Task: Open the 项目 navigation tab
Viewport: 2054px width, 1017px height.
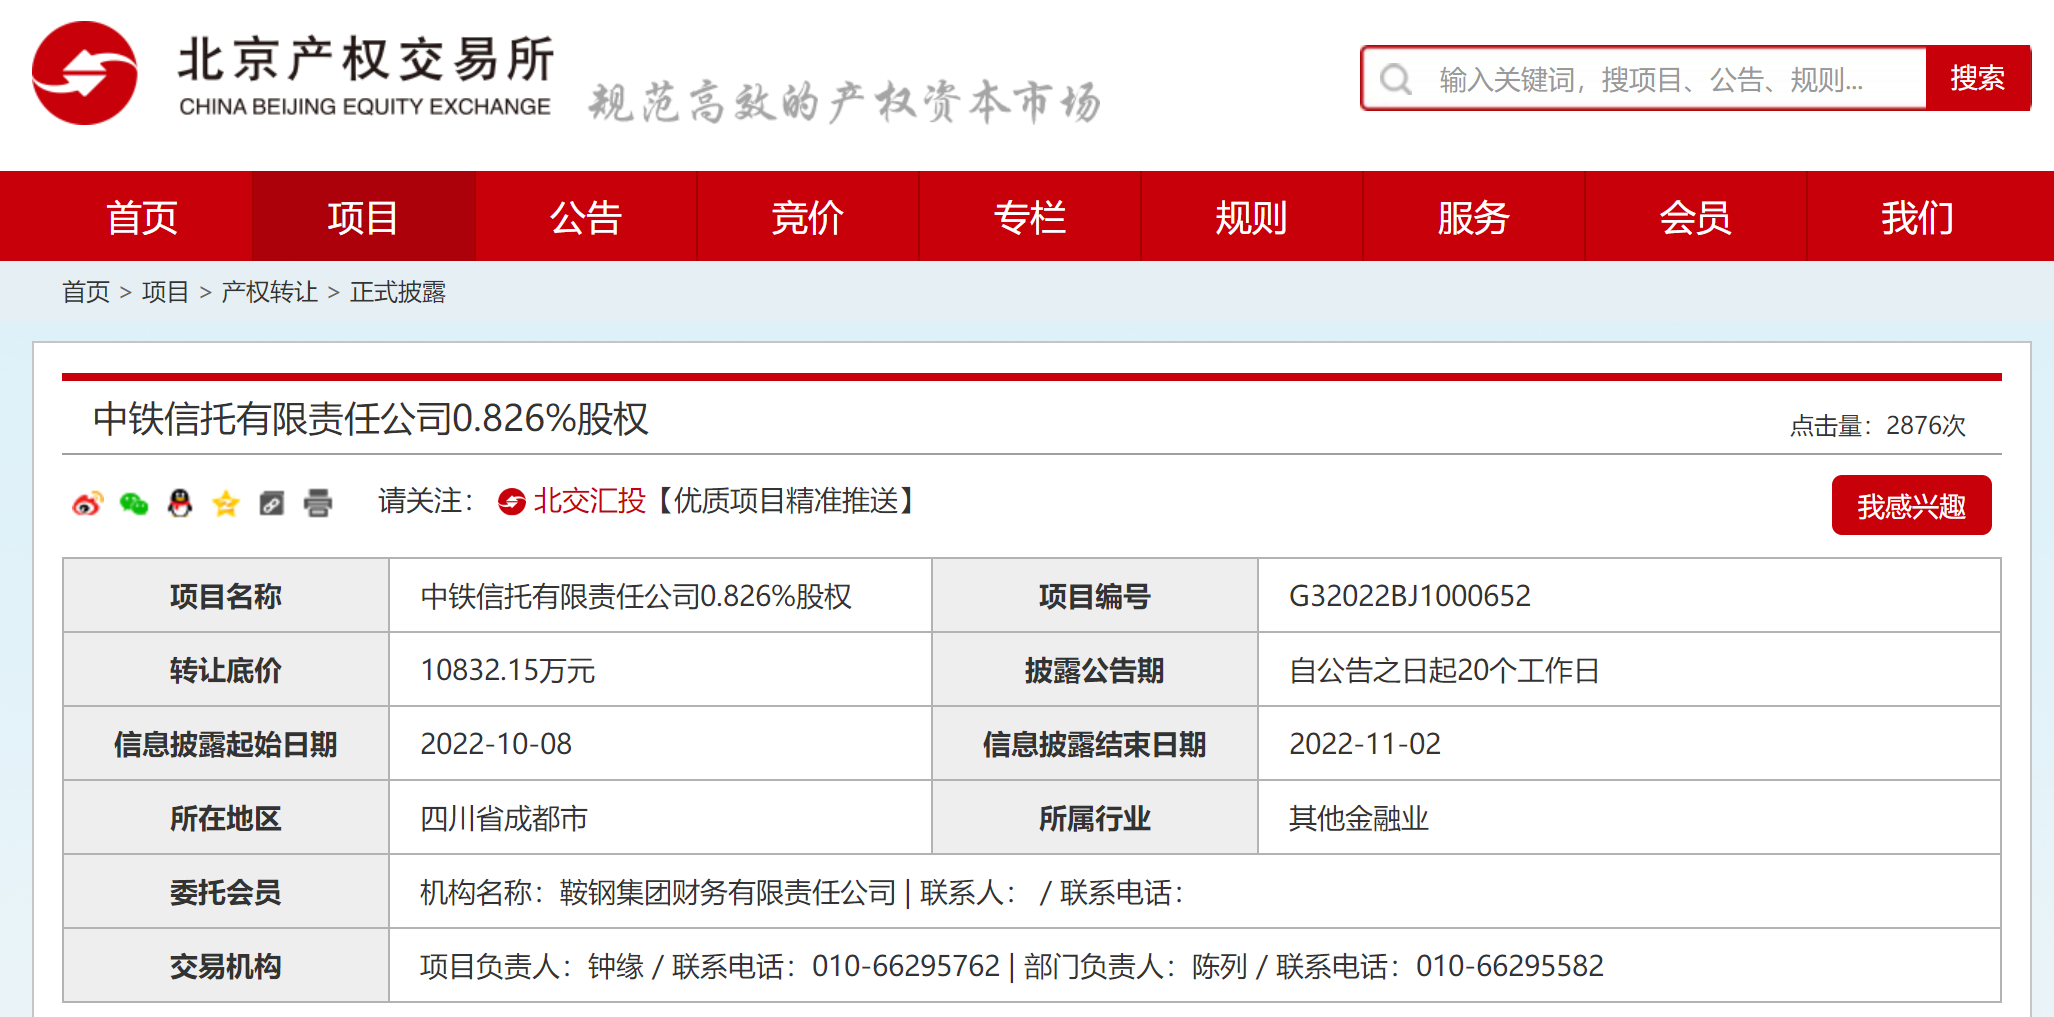Action: point(363,217)
